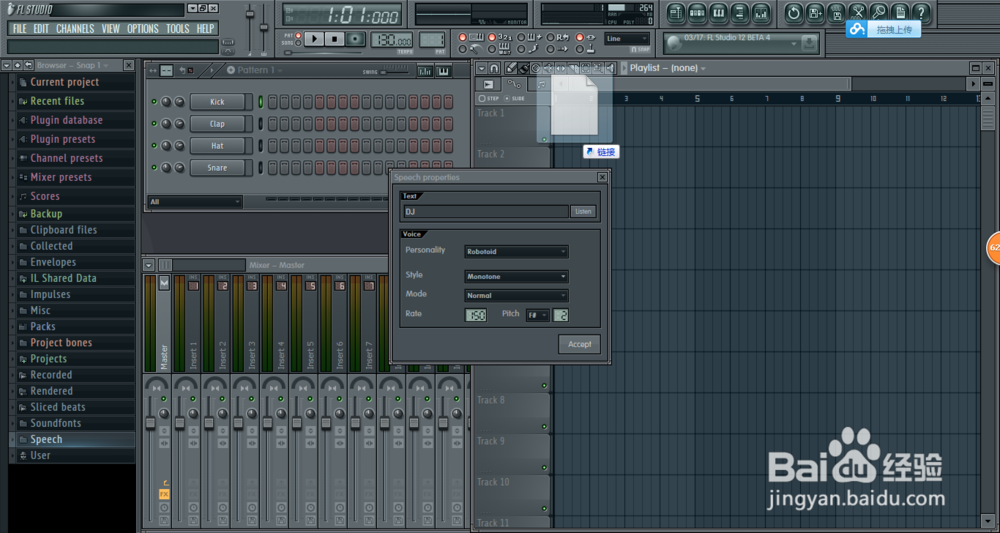Open the TOOLS menu
The height and width of the screenshot is (533, 1000).
(178, 29)
